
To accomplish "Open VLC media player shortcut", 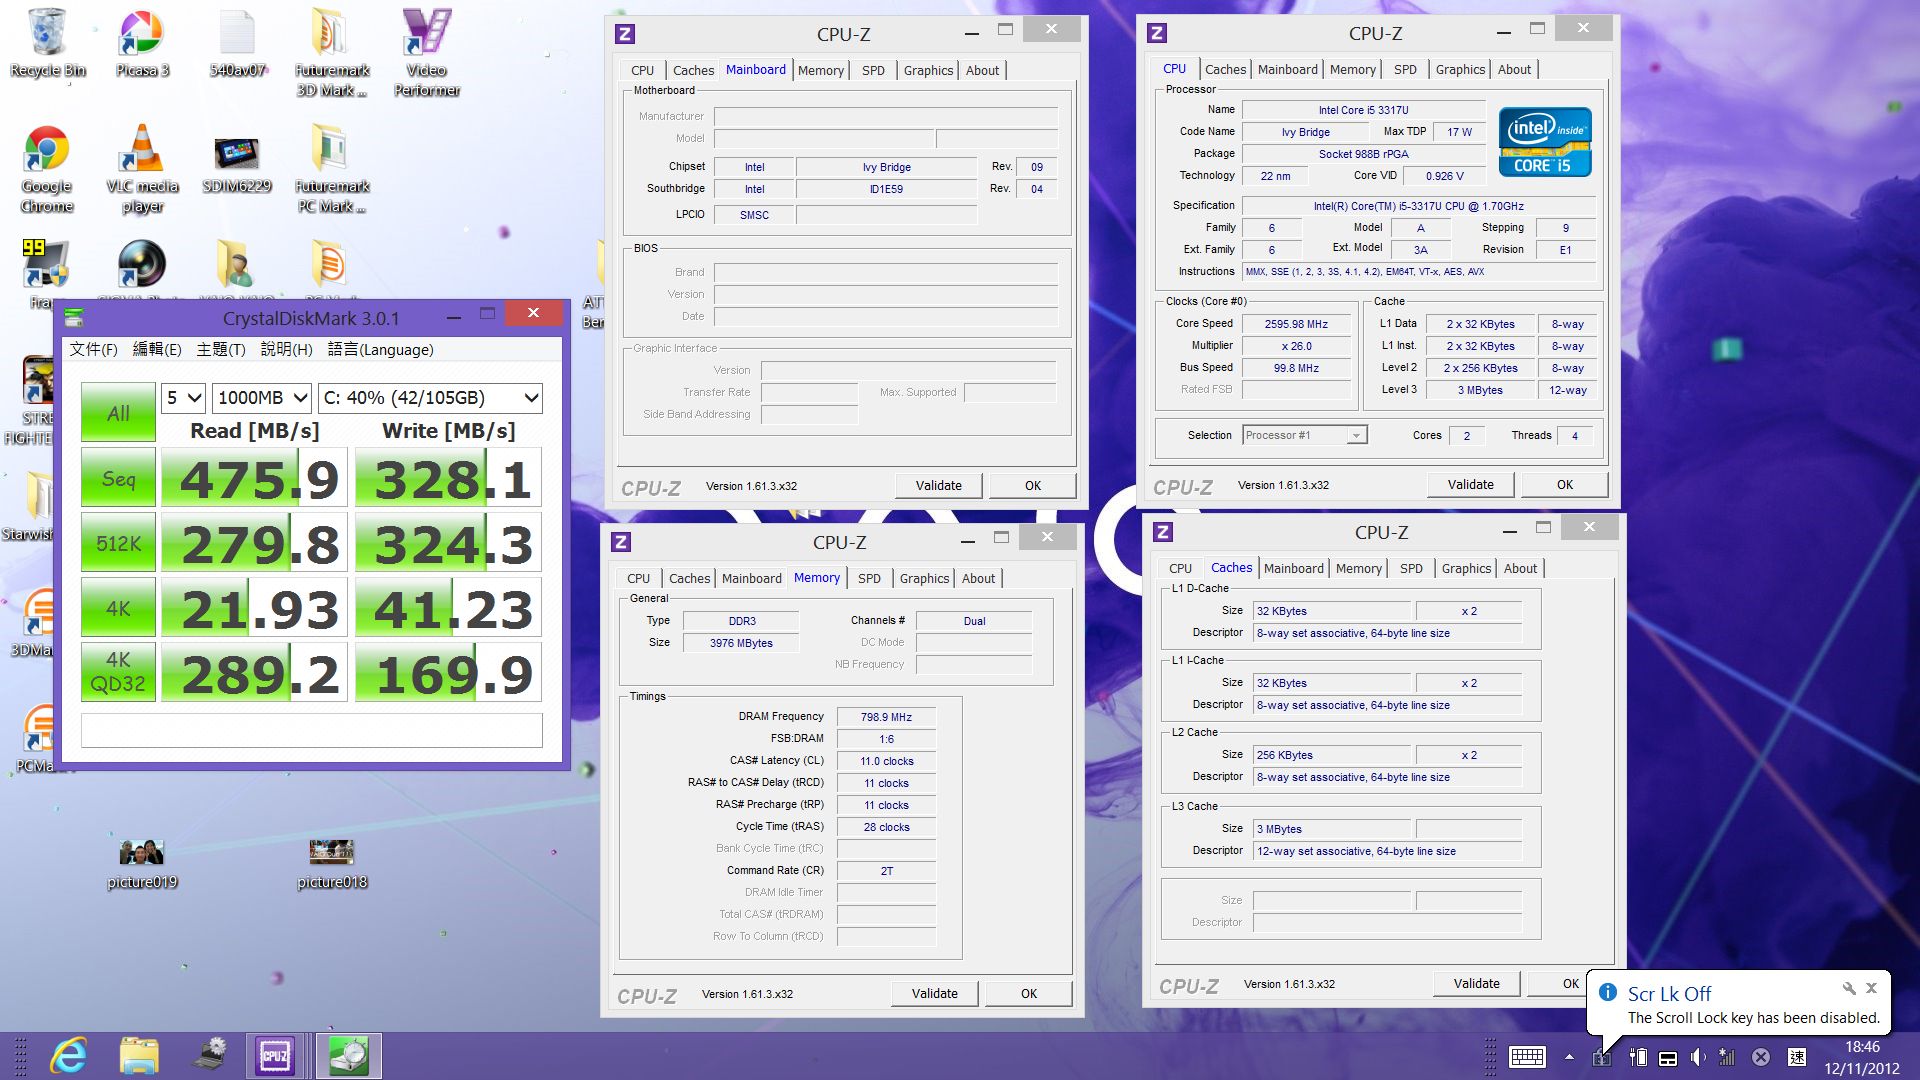I will (142, 169).
